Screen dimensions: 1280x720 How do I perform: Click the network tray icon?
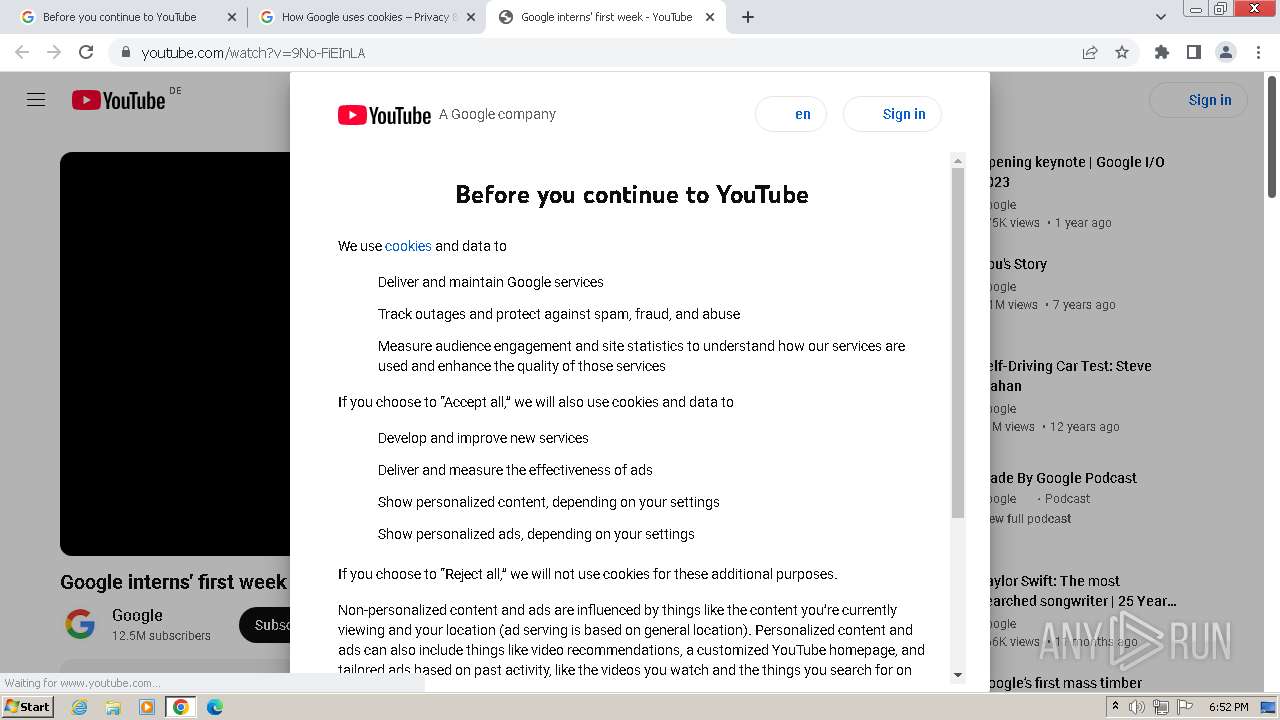pyautogui.click(x=1161, y=707)
